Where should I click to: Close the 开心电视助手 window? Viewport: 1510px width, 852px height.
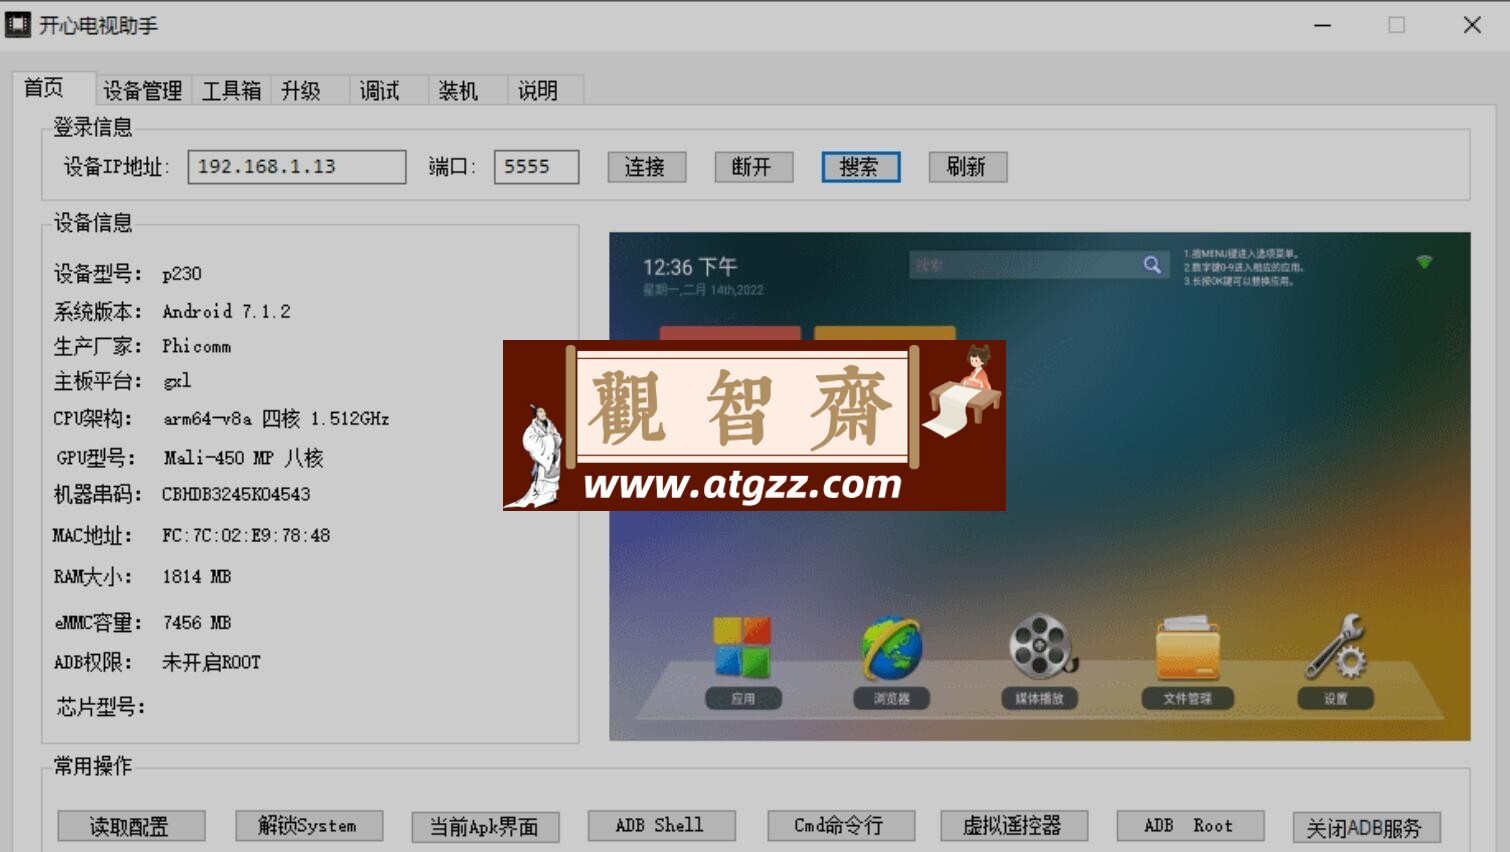click(x=1472, y=25)
